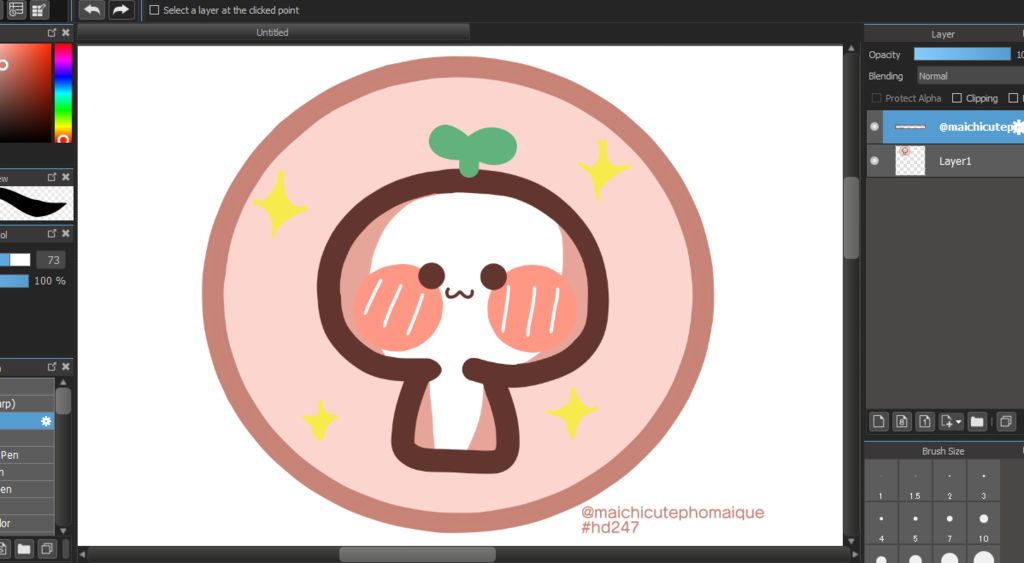Select the brush row ending in 'Pen'
Viewport: 1024px width, 563px height.
[x=27, y=455]
